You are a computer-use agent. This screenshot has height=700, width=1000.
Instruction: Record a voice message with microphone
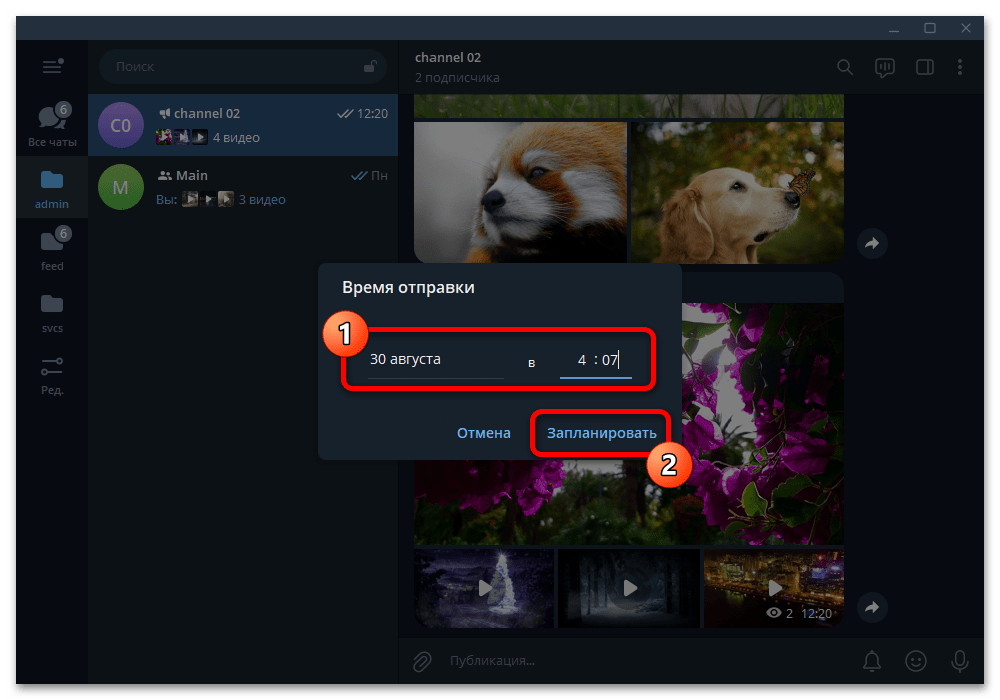pyautogui.click(x=959, y=661)
